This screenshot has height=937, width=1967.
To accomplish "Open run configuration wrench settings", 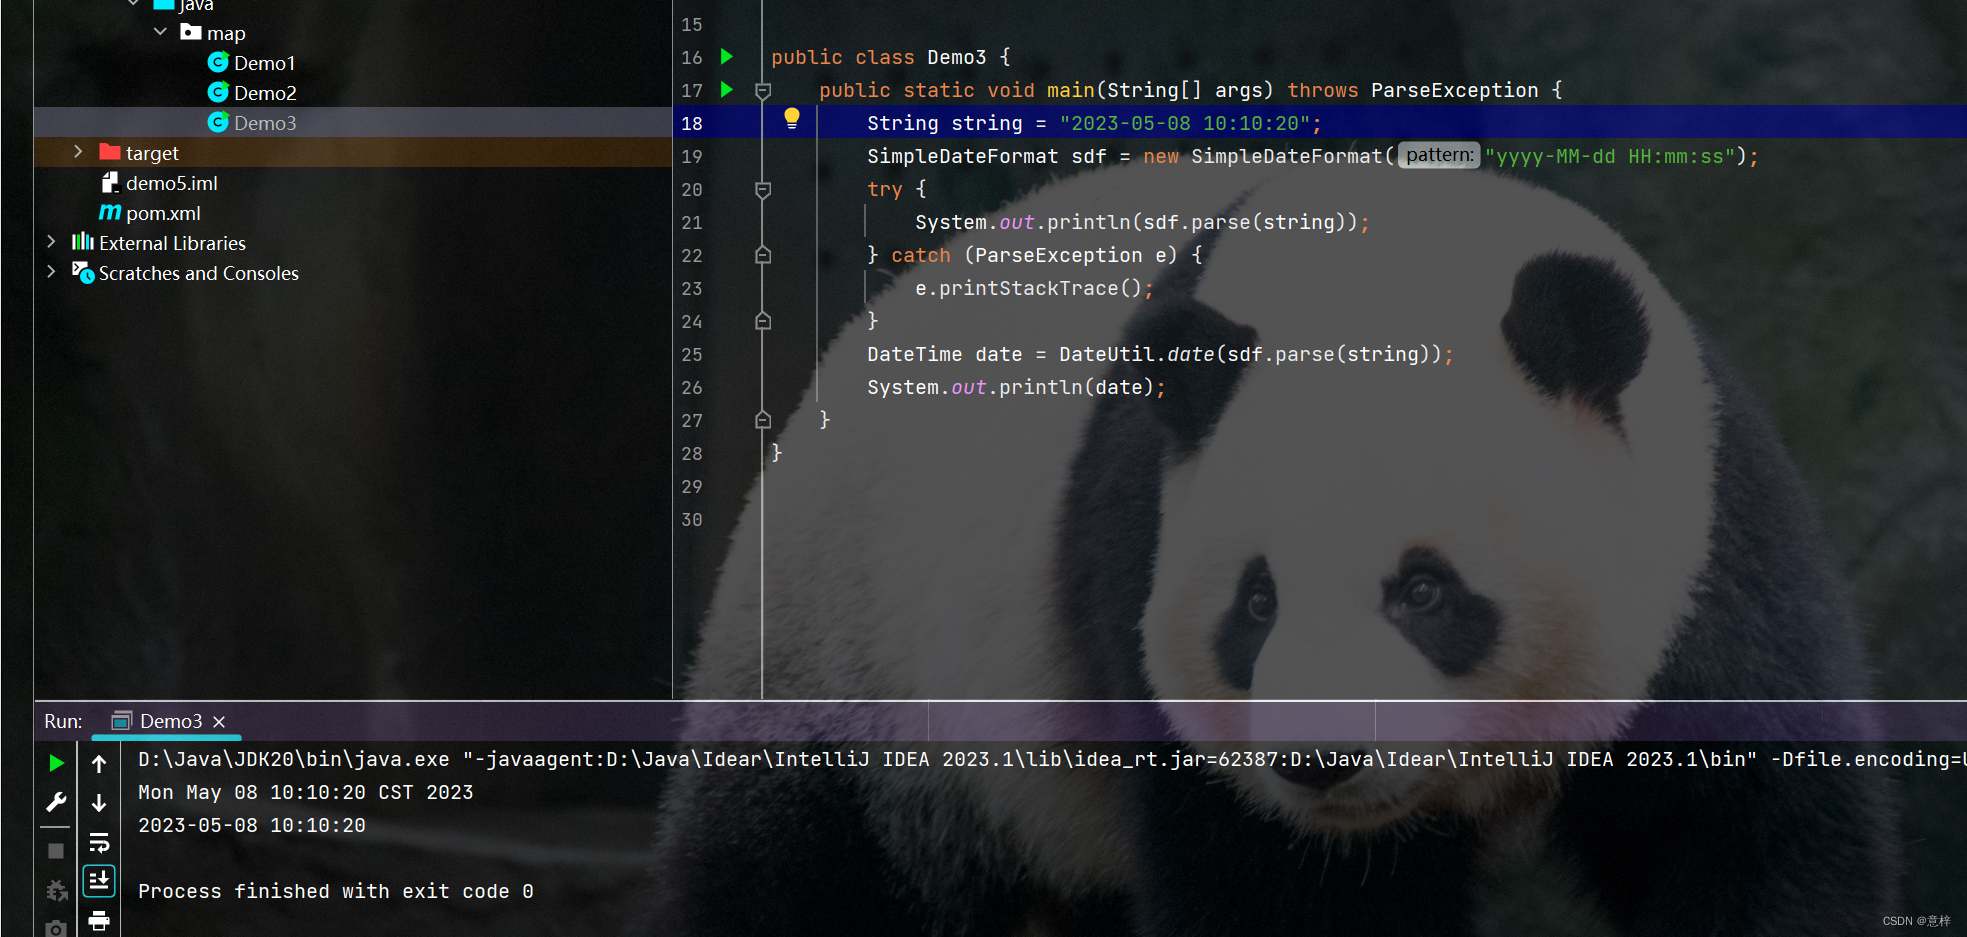I will pyautogui.click(x=56, y=802).
